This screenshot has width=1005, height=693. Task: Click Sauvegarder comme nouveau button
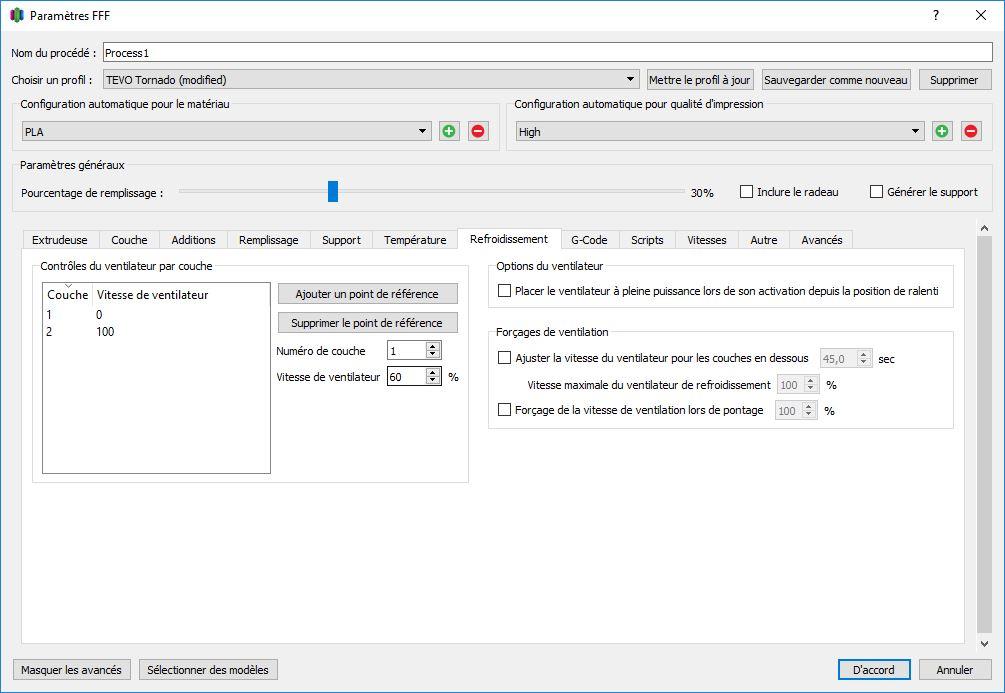[x=836, y=79]
